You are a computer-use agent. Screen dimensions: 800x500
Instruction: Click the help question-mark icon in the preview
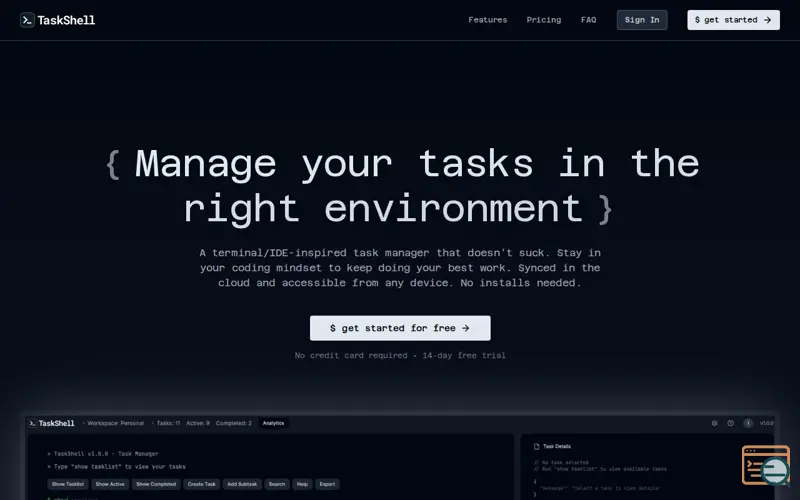click(x=731, y=423)
